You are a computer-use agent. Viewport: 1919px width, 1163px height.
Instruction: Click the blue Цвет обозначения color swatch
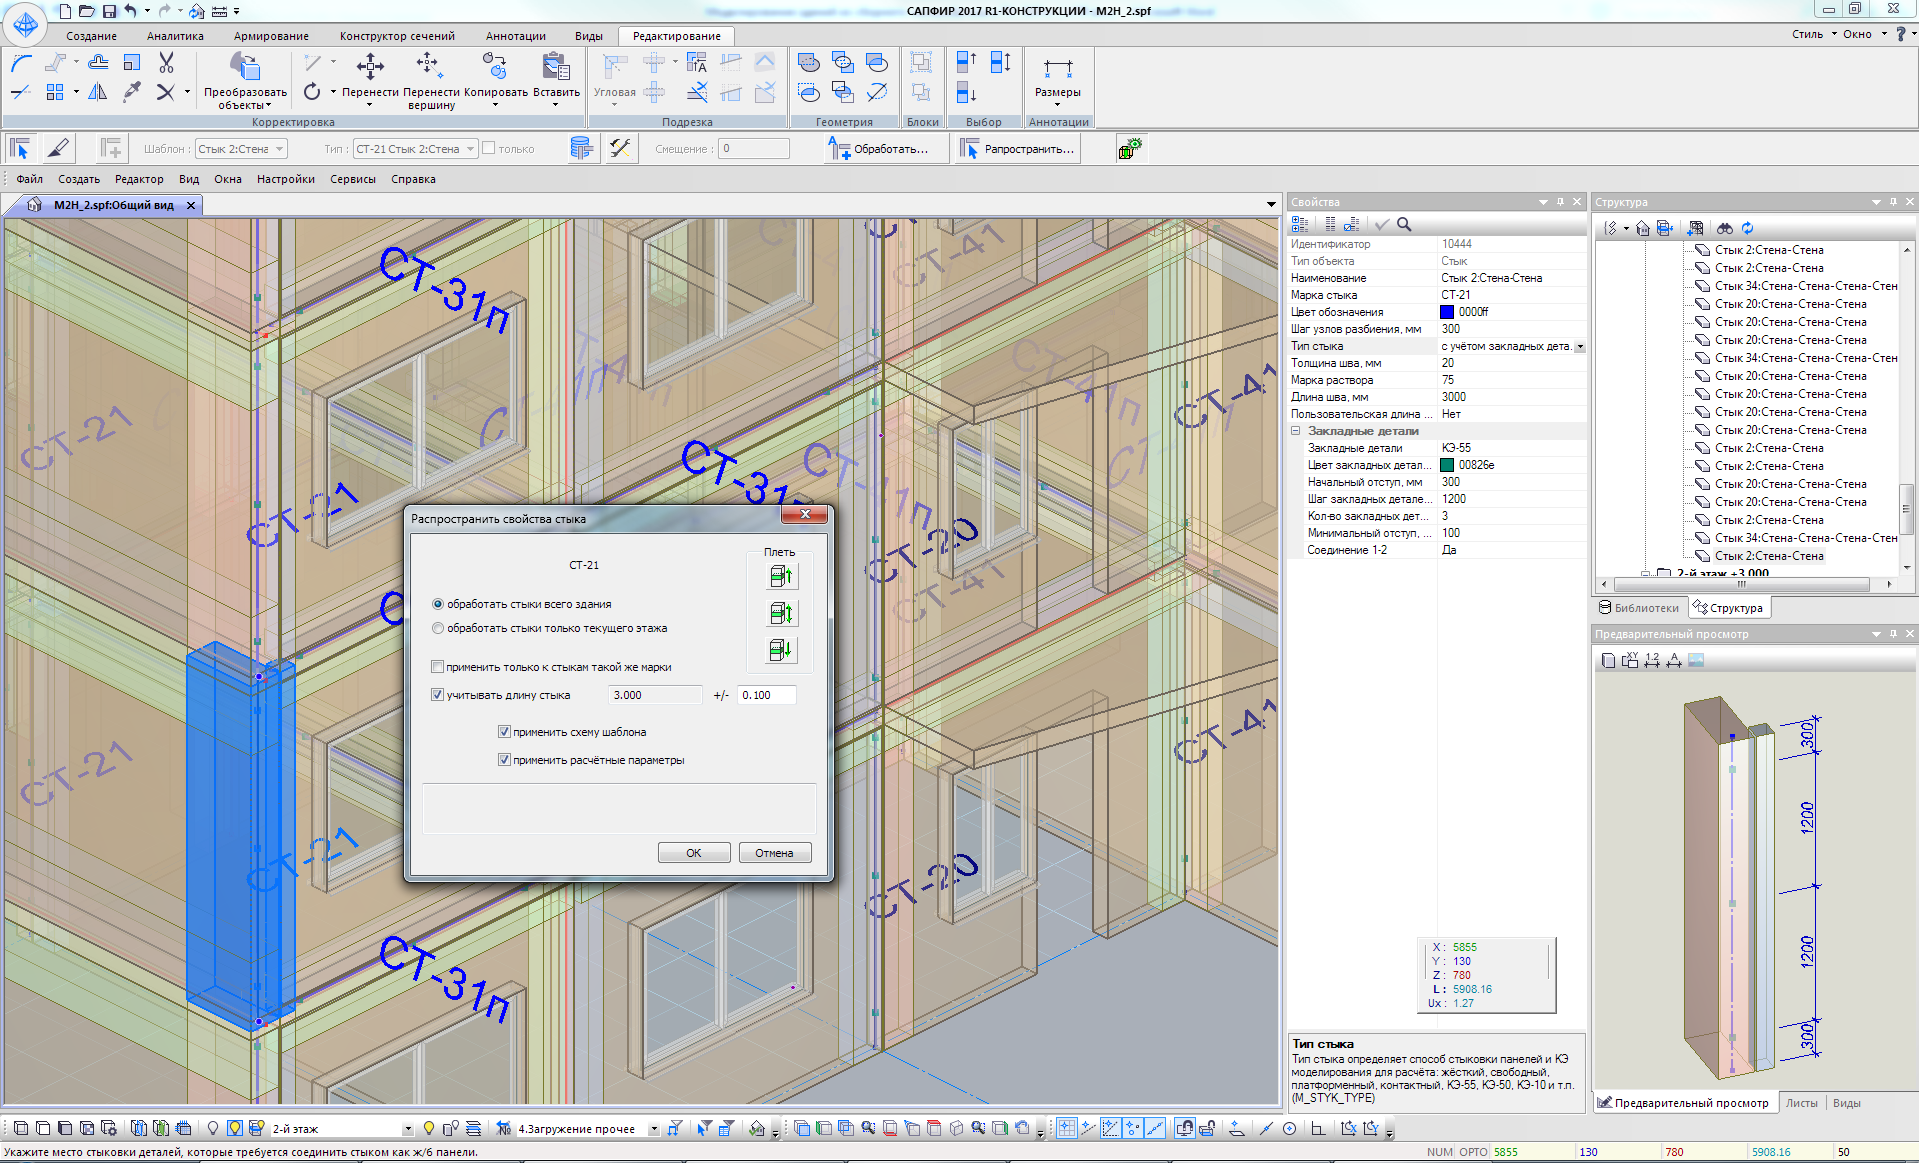(x=1447, y=312)
